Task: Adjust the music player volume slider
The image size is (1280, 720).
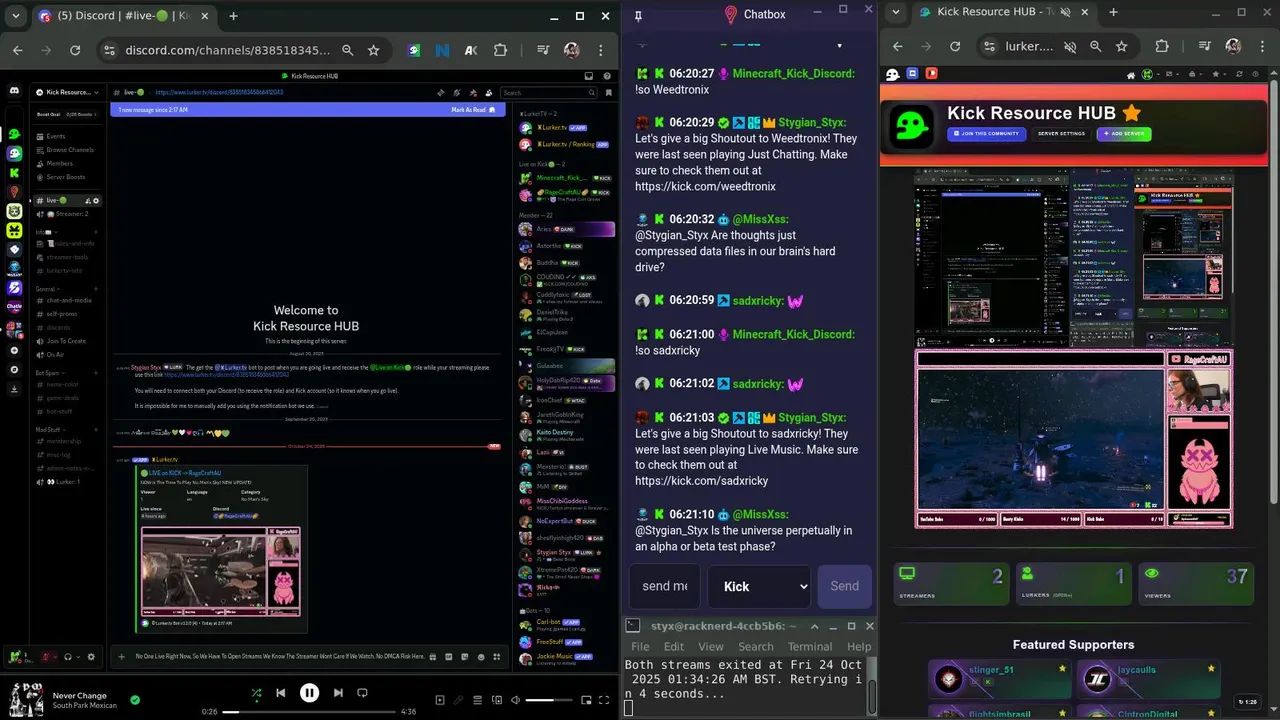Action: pos(548,700)
